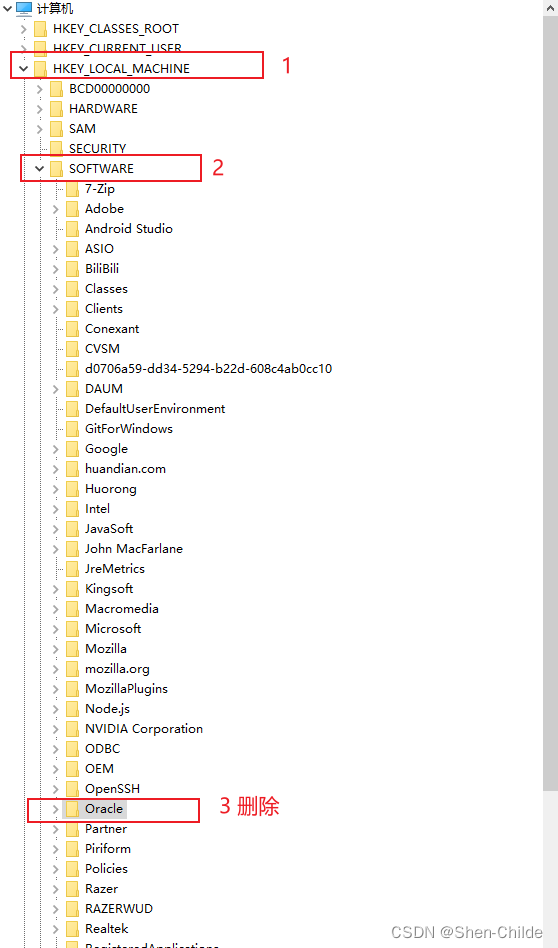Select the SAM key label

(82, 129)
